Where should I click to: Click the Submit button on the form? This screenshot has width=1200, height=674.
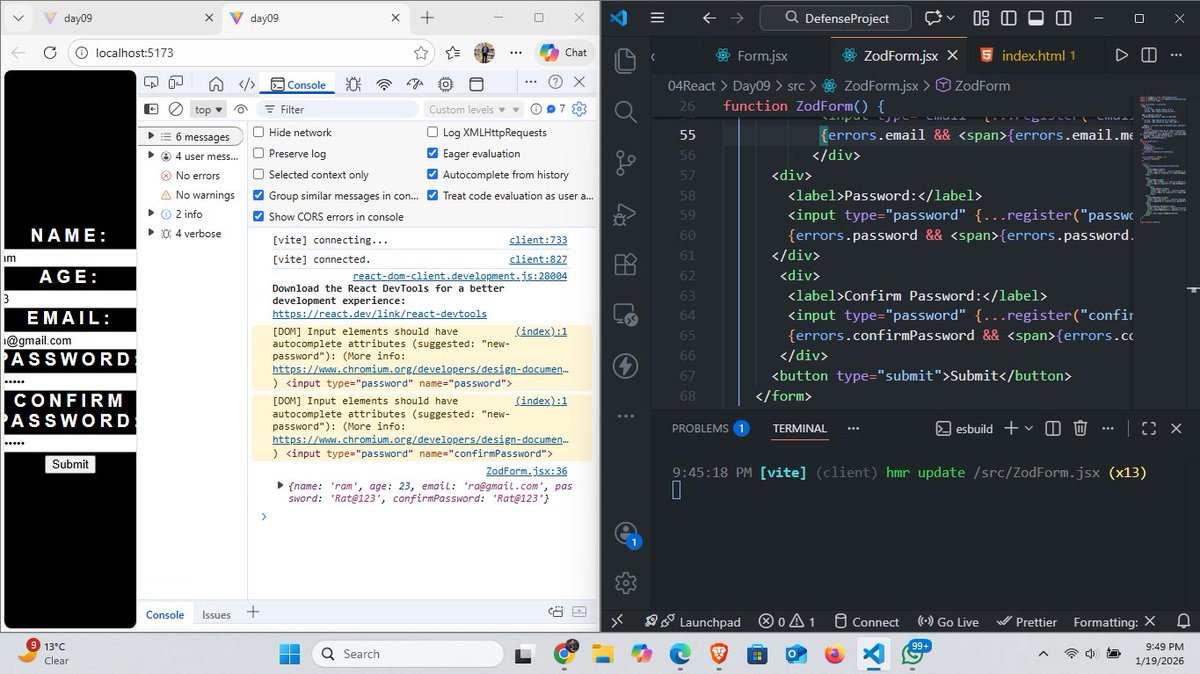[70, 464]
